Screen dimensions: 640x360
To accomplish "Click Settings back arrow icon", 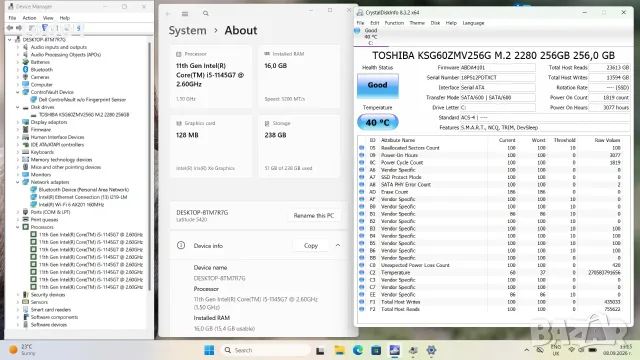I will click(168, 14).
